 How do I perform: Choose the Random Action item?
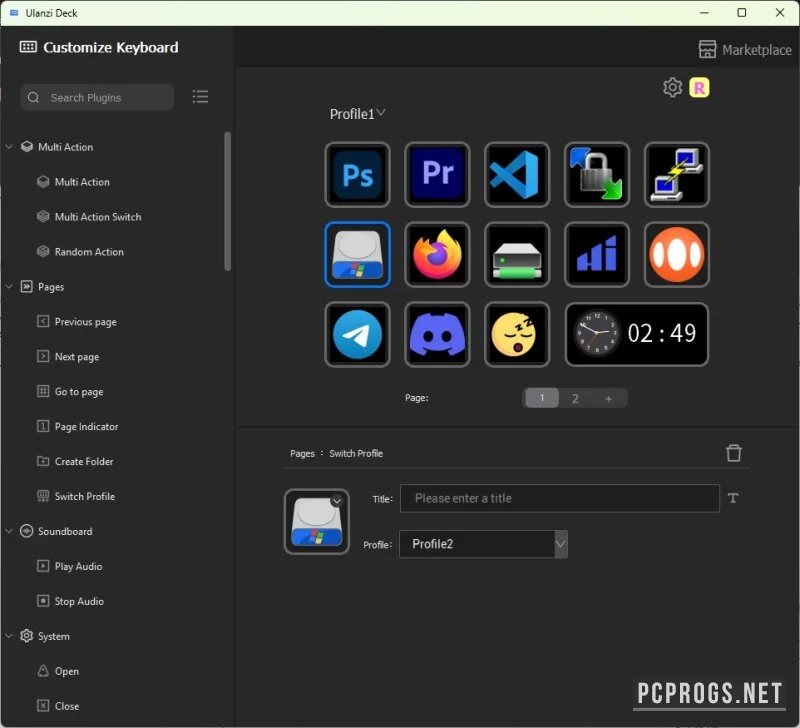81,252
